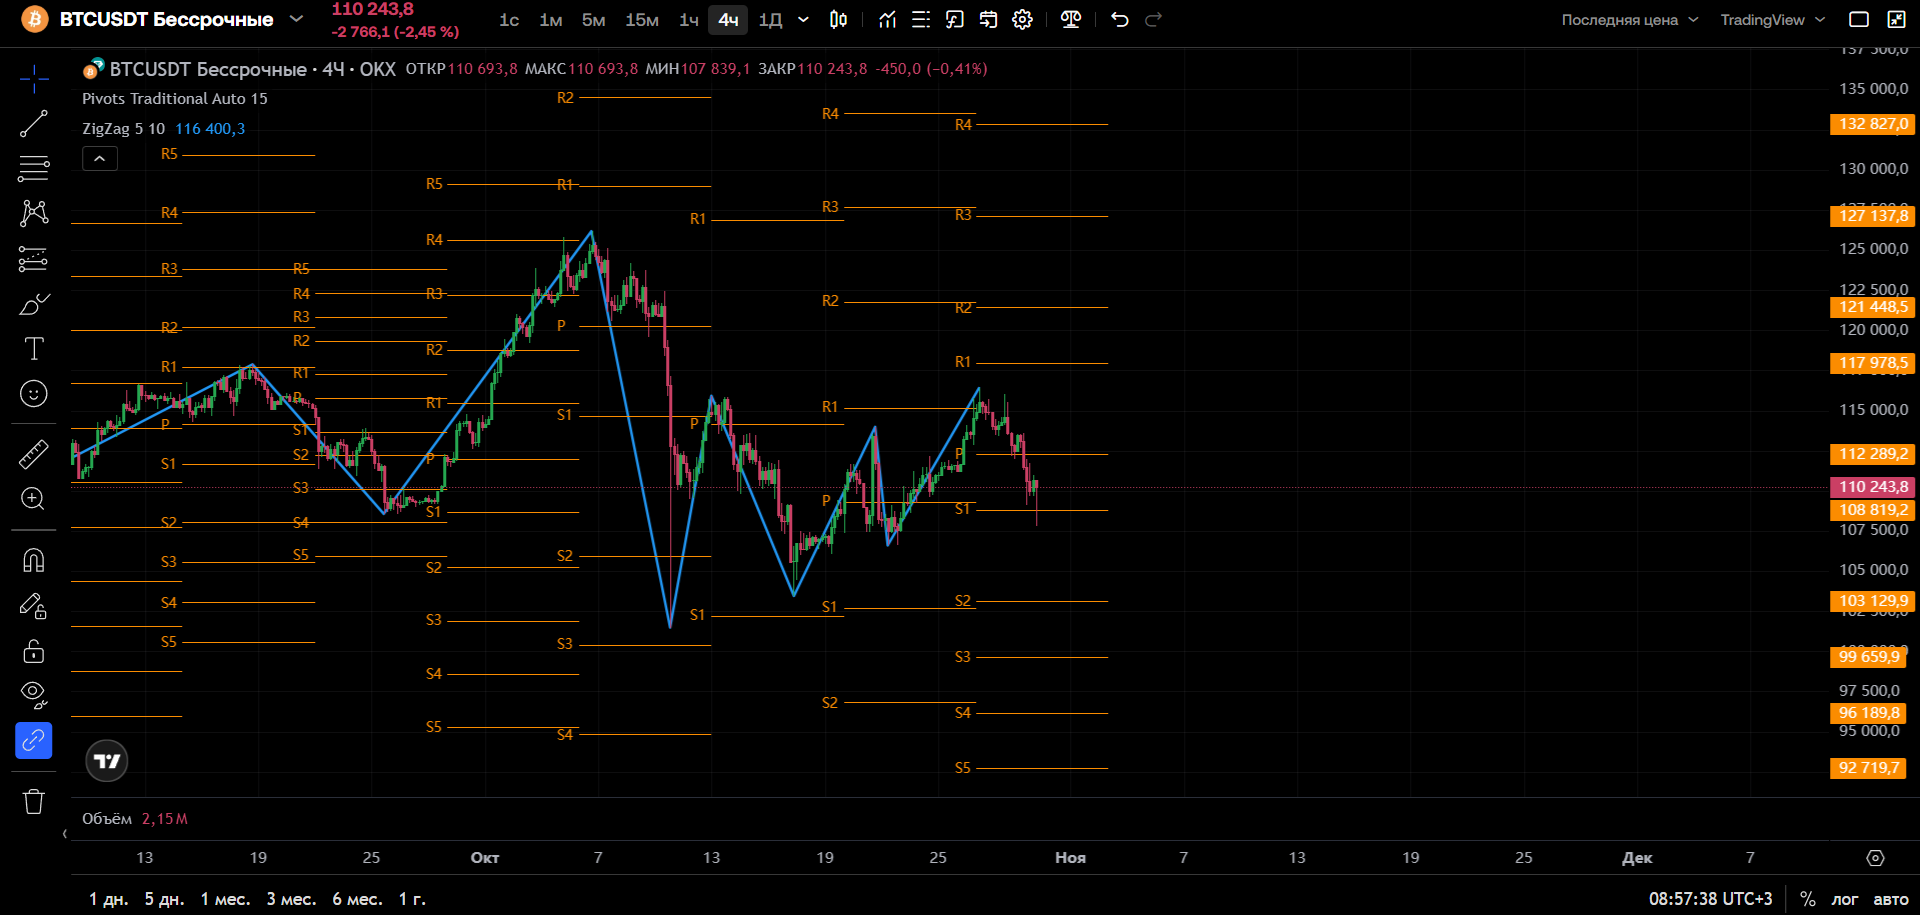
Task: Redo the last chart action
Action: 1153,20
